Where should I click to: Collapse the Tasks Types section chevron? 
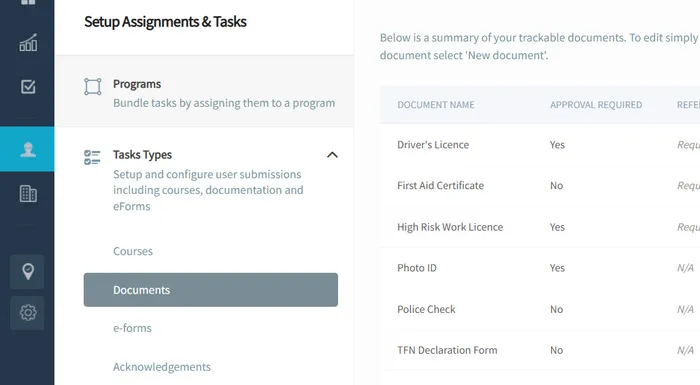coord(332,155)
